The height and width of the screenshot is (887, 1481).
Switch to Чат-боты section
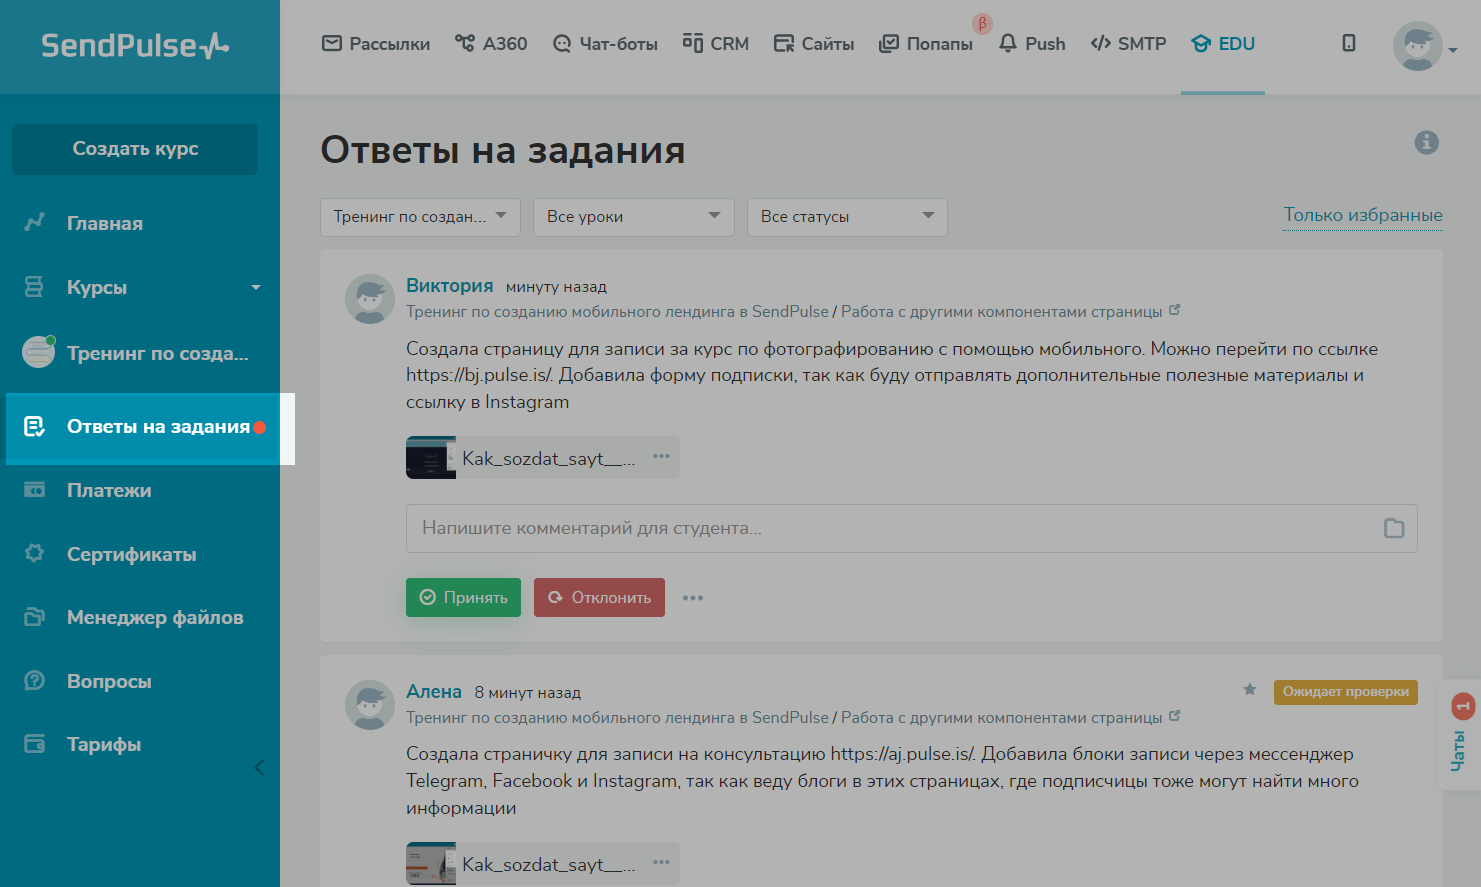coord(605,44)
